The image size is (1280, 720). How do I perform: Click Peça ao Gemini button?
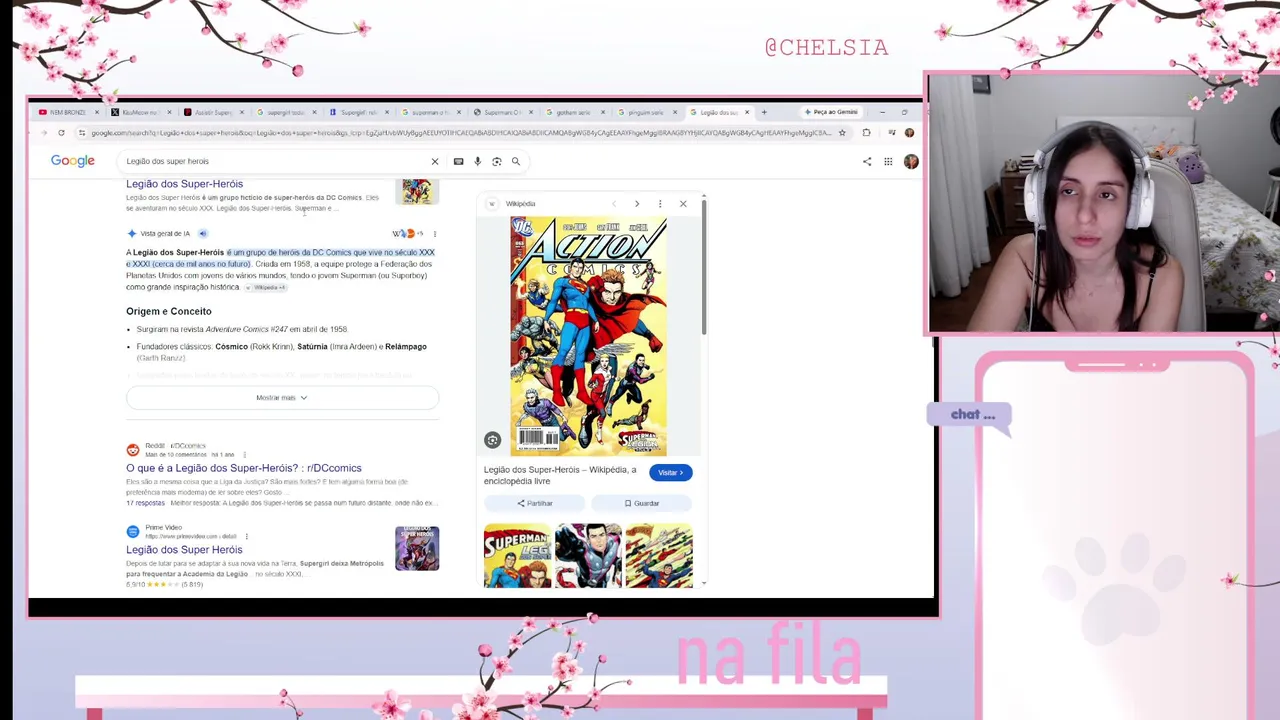[831, 112]
